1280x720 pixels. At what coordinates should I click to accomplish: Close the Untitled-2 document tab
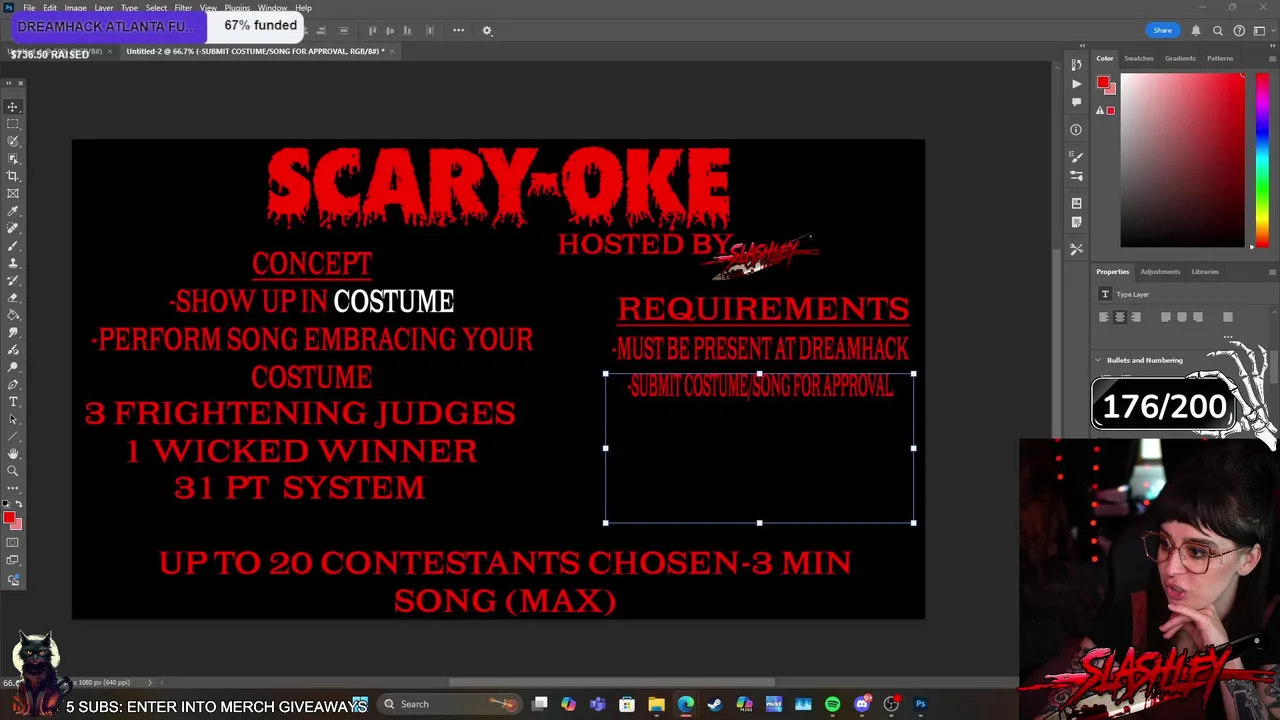[x=392, y=51]
